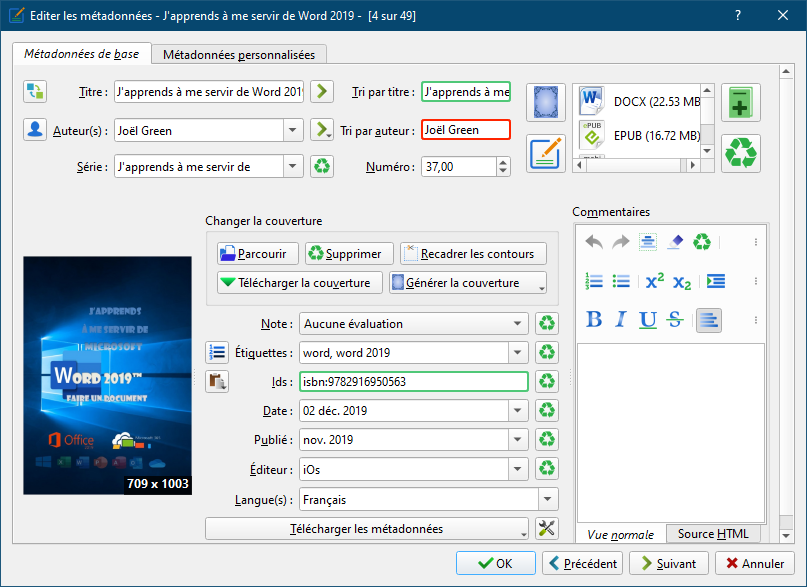Click the Numéro series index spinner
Viewport: 807px width, 587px height.
click(x=466, y=167)
